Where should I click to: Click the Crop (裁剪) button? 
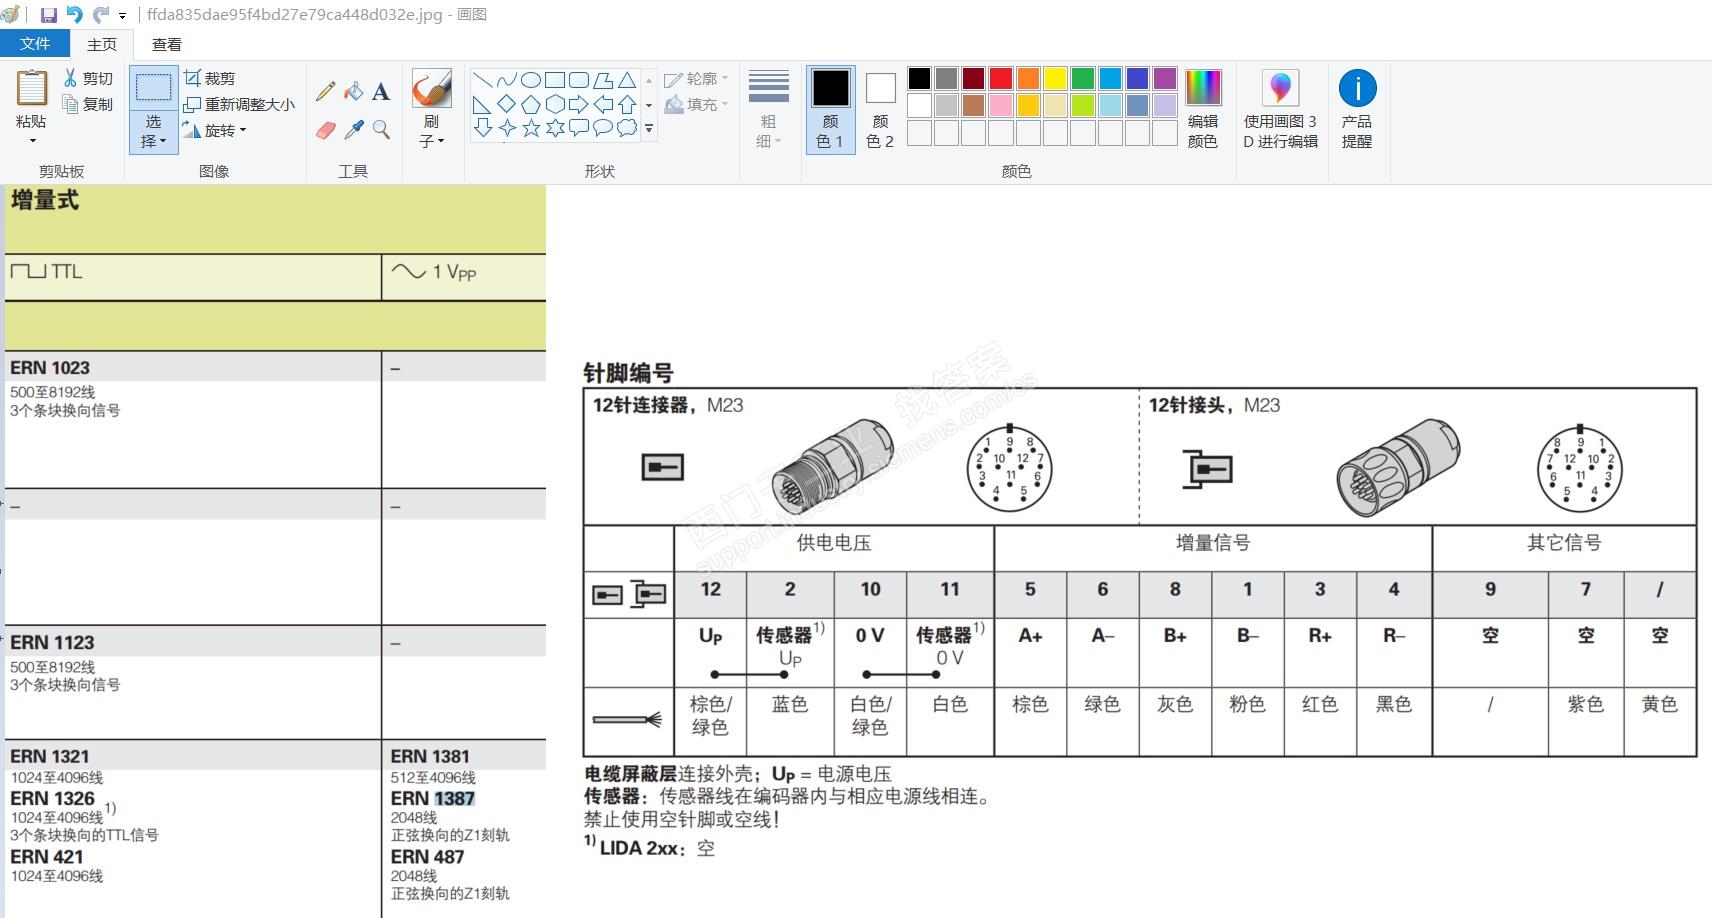click(210, 78)
